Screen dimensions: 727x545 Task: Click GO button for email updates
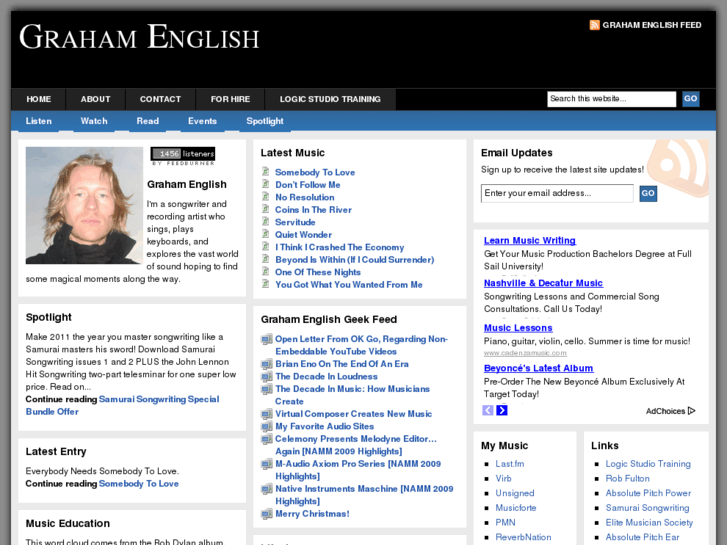(x=648, y=193)
